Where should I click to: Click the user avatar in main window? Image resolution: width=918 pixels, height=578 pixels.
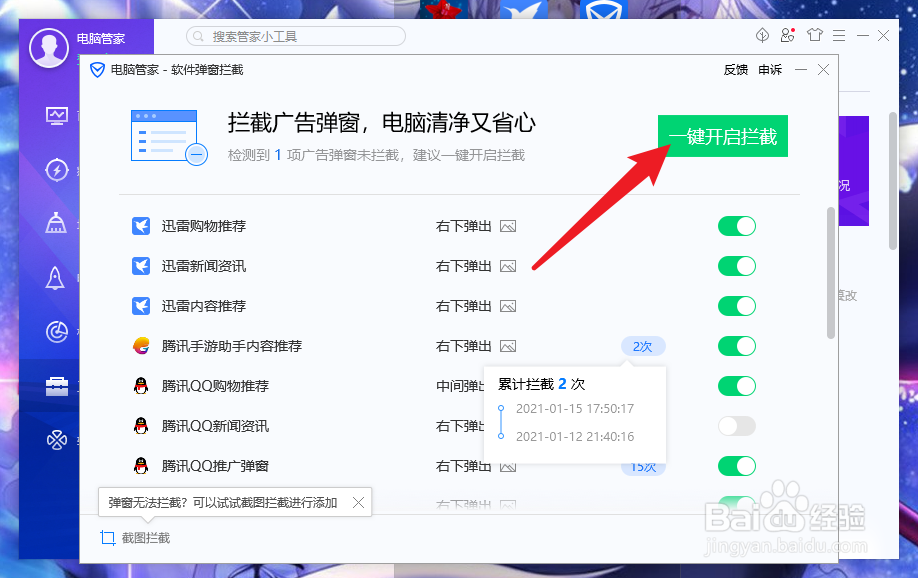(49, 48)
